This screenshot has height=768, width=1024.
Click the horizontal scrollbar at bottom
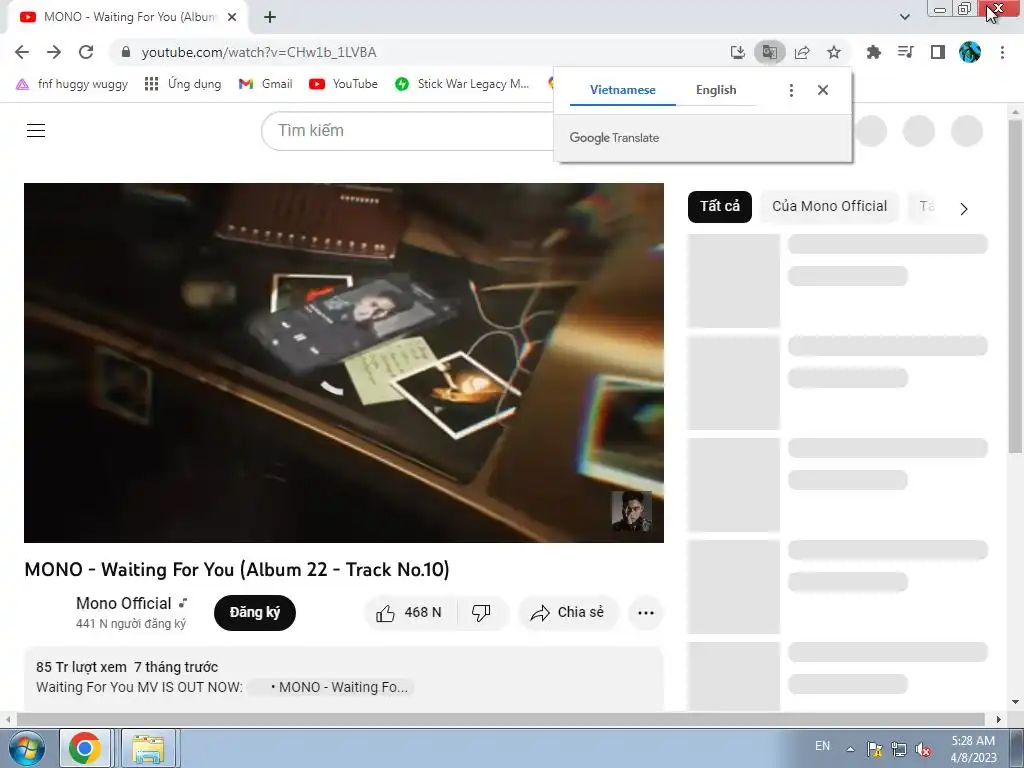(x=500, y=719)
